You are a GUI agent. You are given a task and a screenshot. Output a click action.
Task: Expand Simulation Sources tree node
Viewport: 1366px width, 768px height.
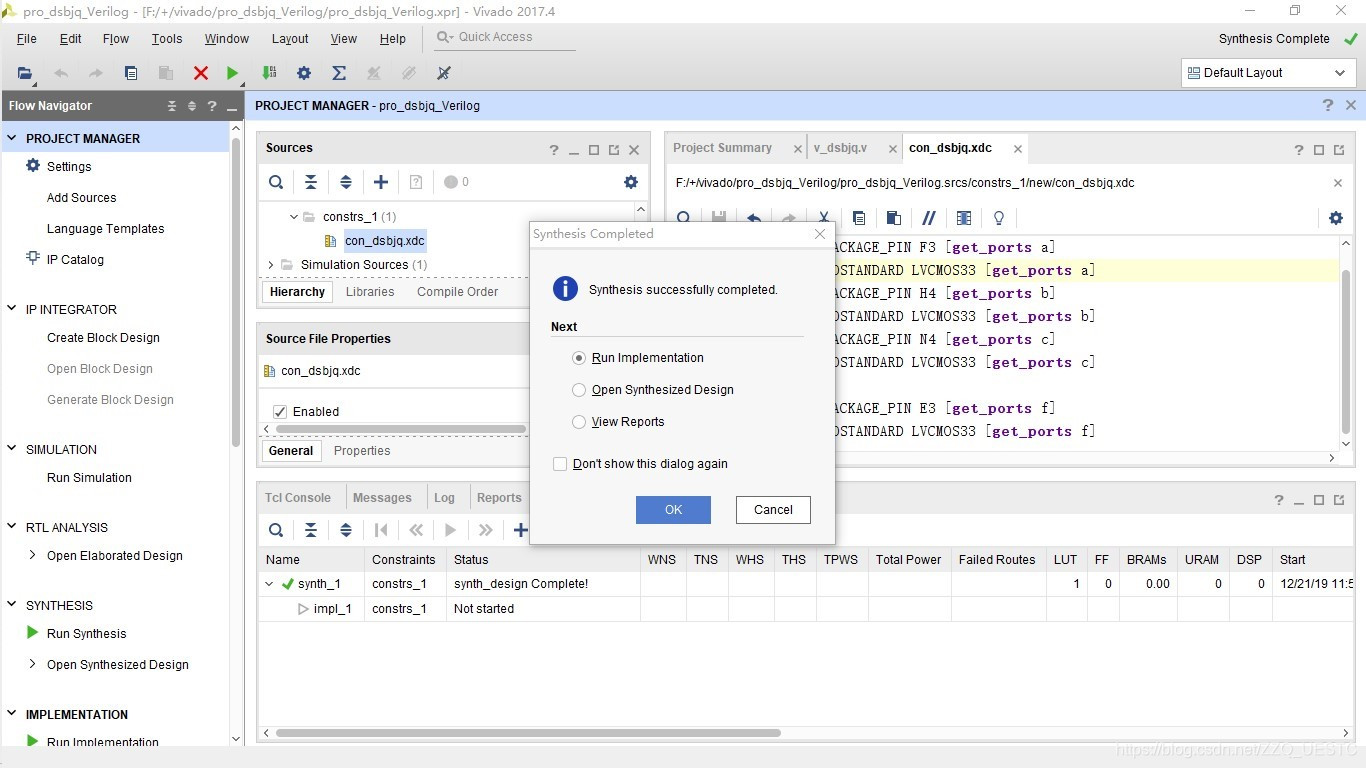(271, 265)
